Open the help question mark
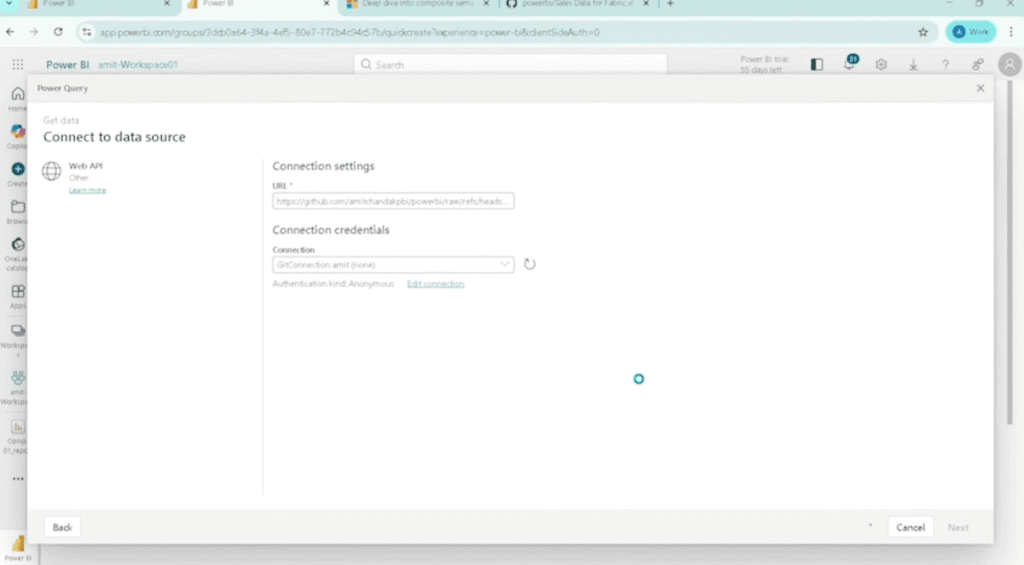 (x=945, y=64)
